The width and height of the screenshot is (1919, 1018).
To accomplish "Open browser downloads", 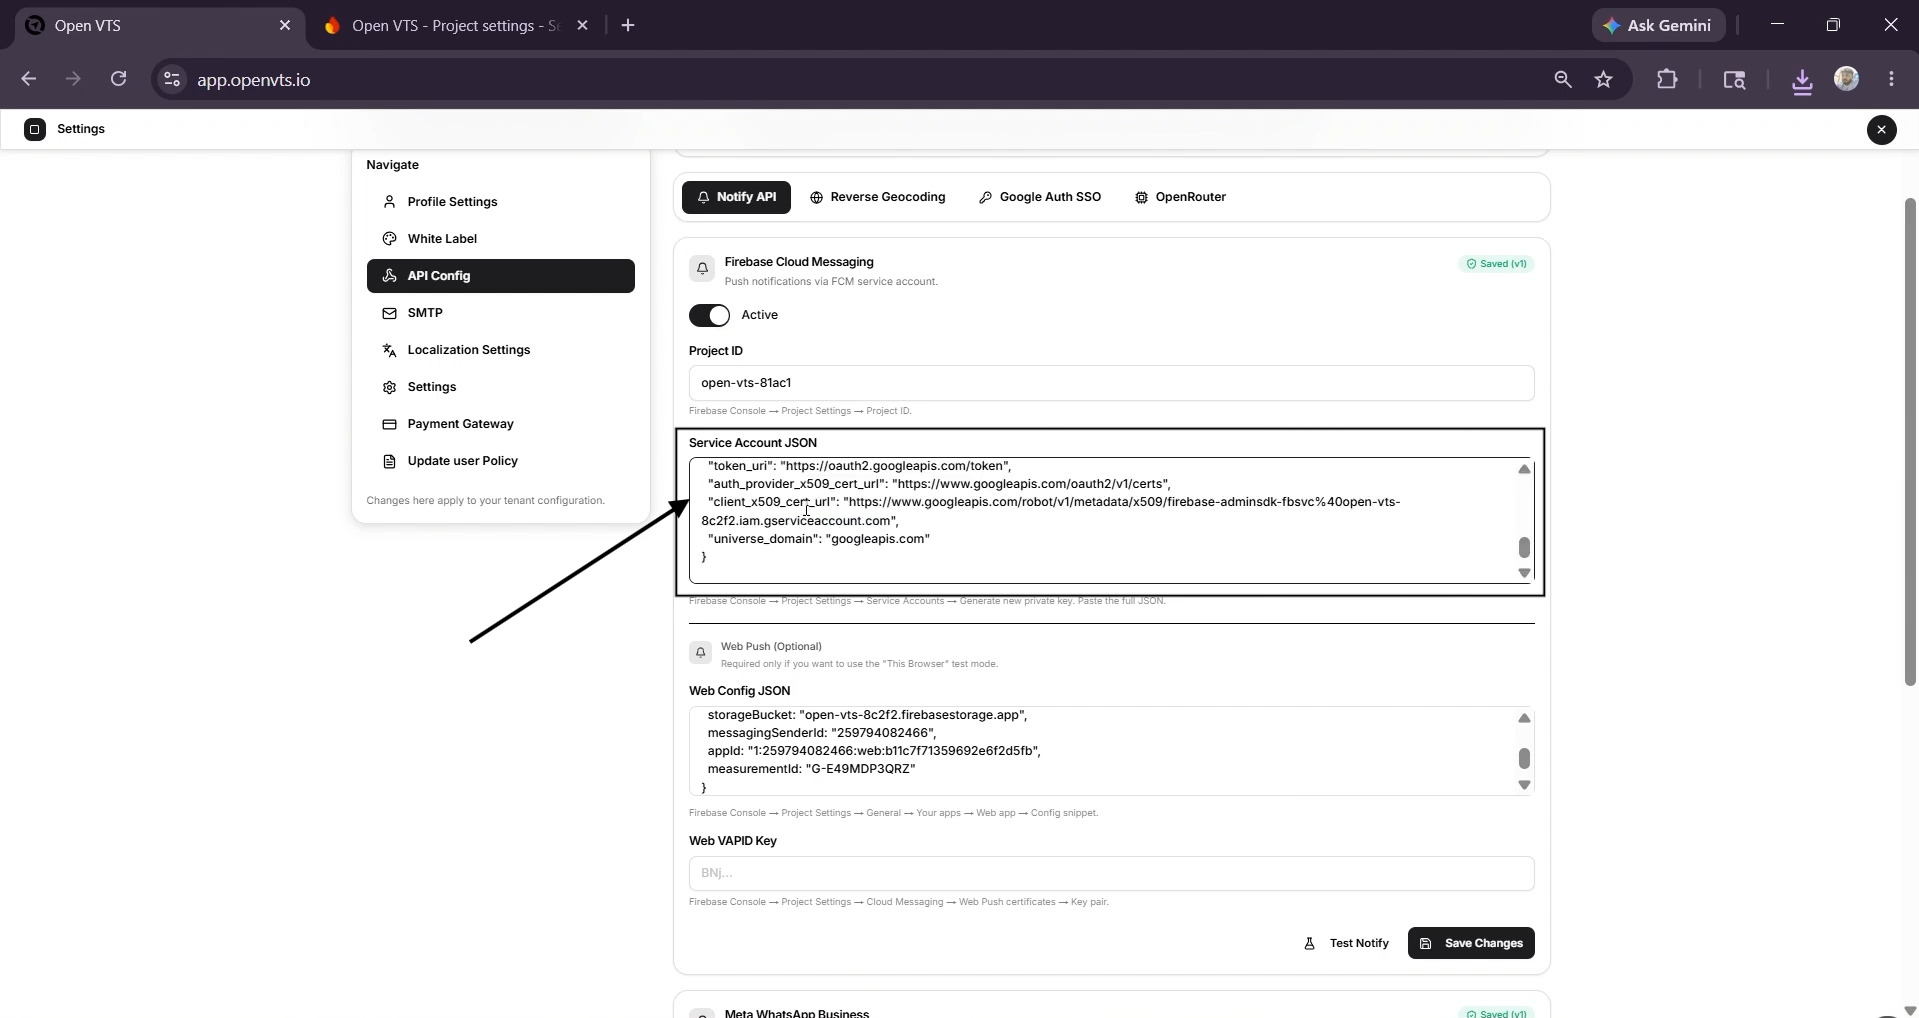I will click(x=1802, y=80).
